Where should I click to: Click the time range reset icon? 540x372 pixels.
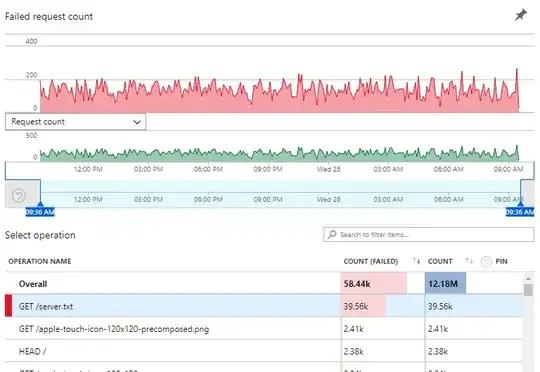click(19, 195)
